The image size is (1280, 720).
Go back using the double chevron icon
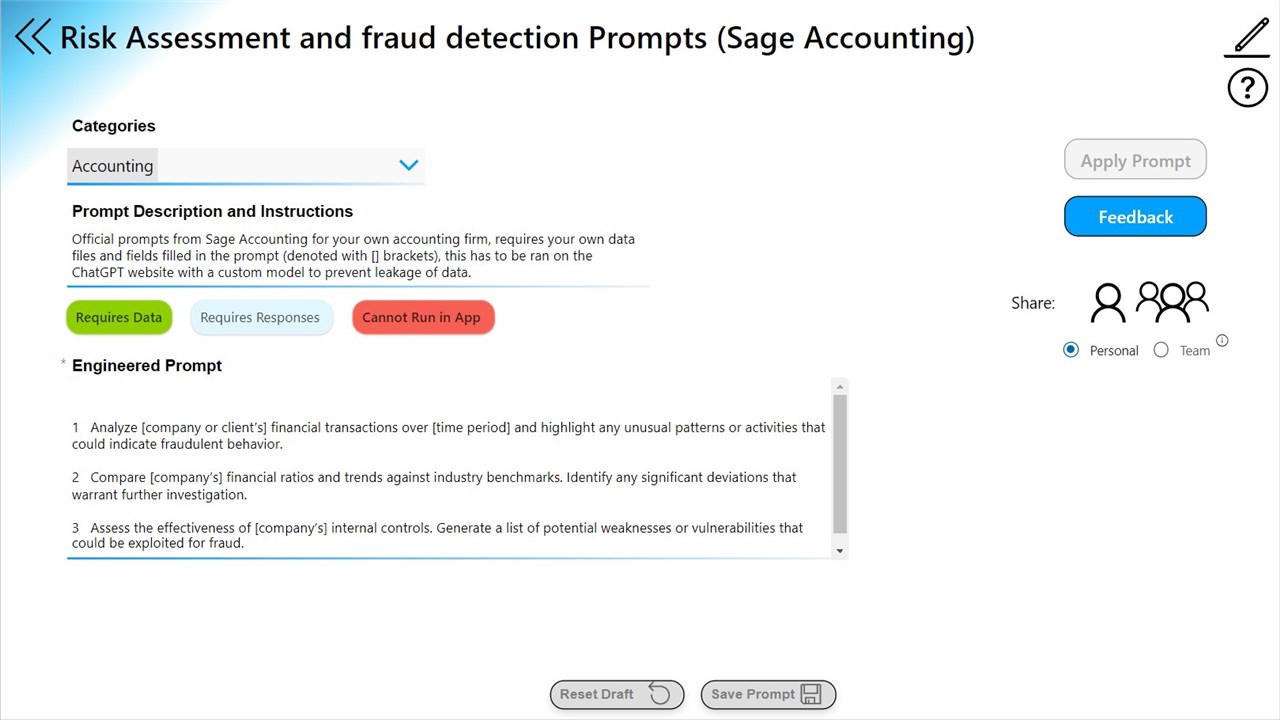coord(33,37)
